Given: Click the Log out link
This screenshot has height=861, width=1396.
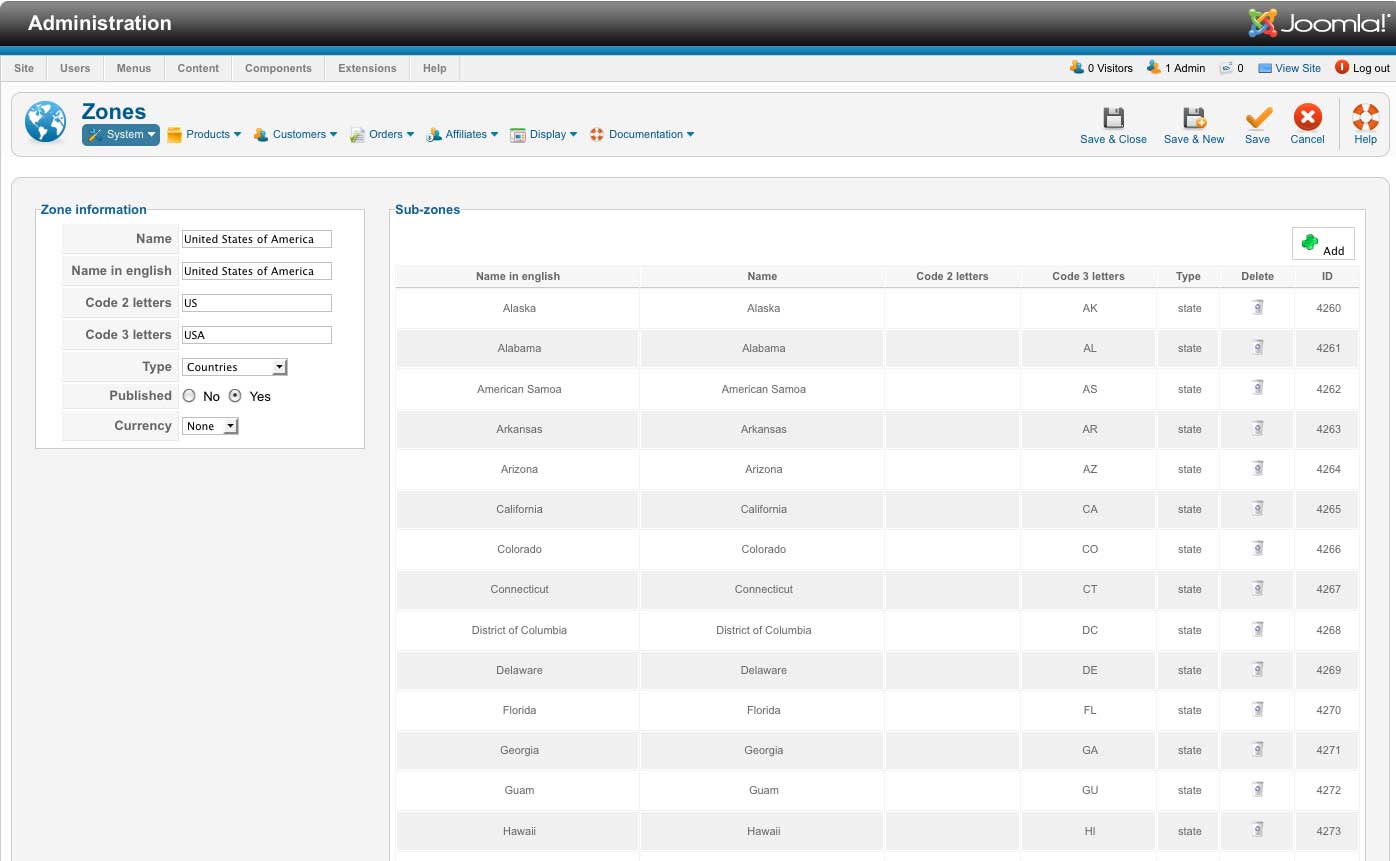Looking at the screenshot, I should click(x=1370, y=68).
